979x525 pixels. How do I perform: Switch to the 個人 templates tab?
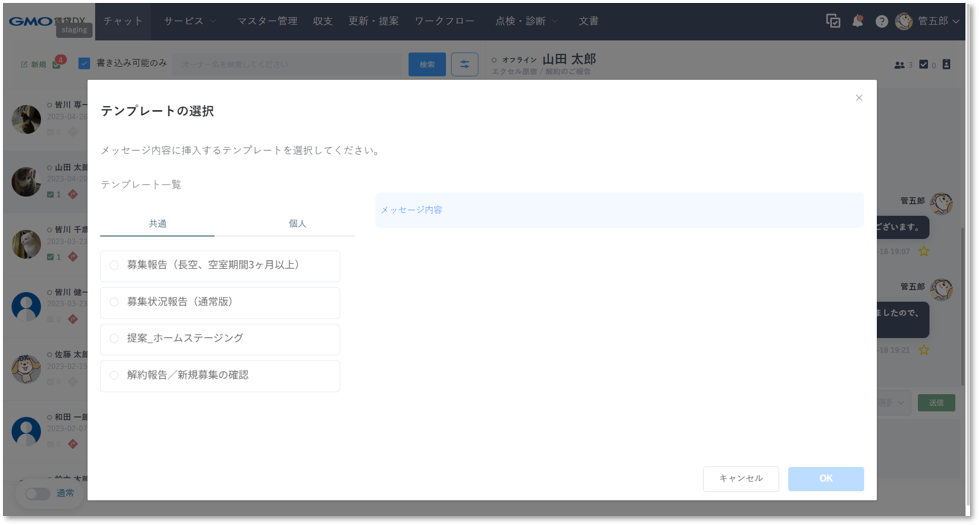[x=297, y=224]
